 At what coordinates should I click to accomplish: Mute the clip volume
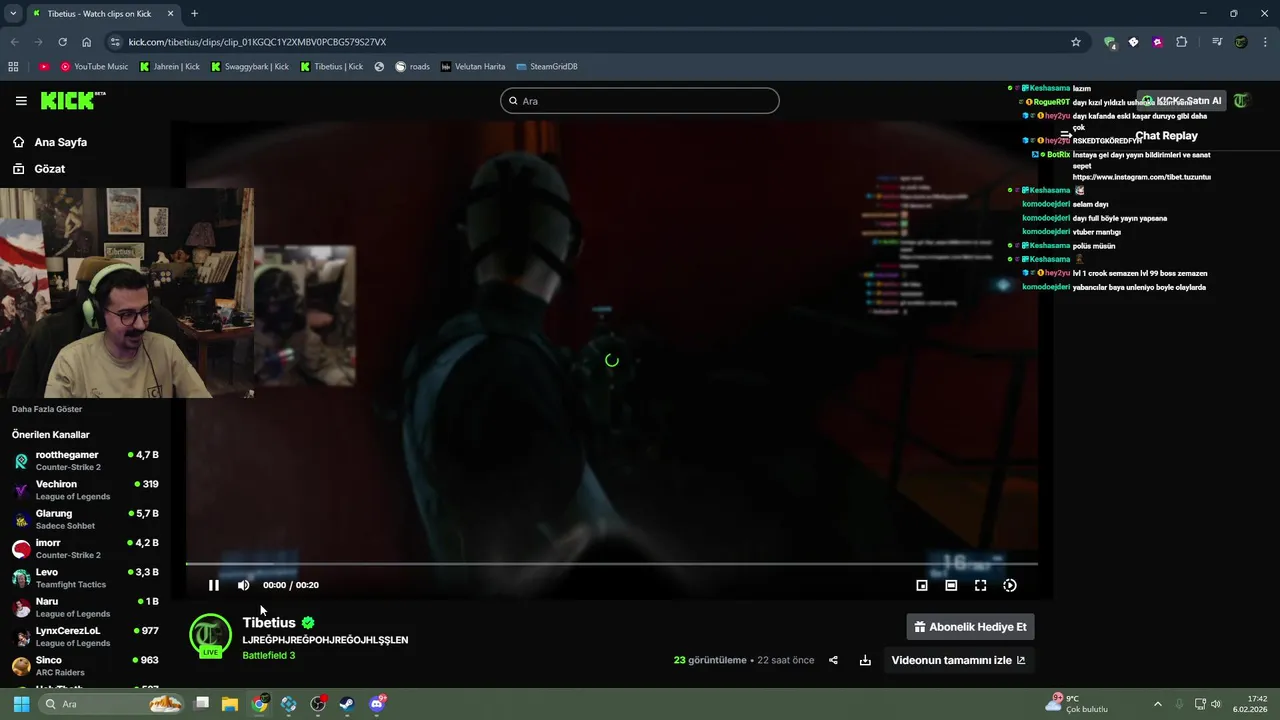(243, 585)
